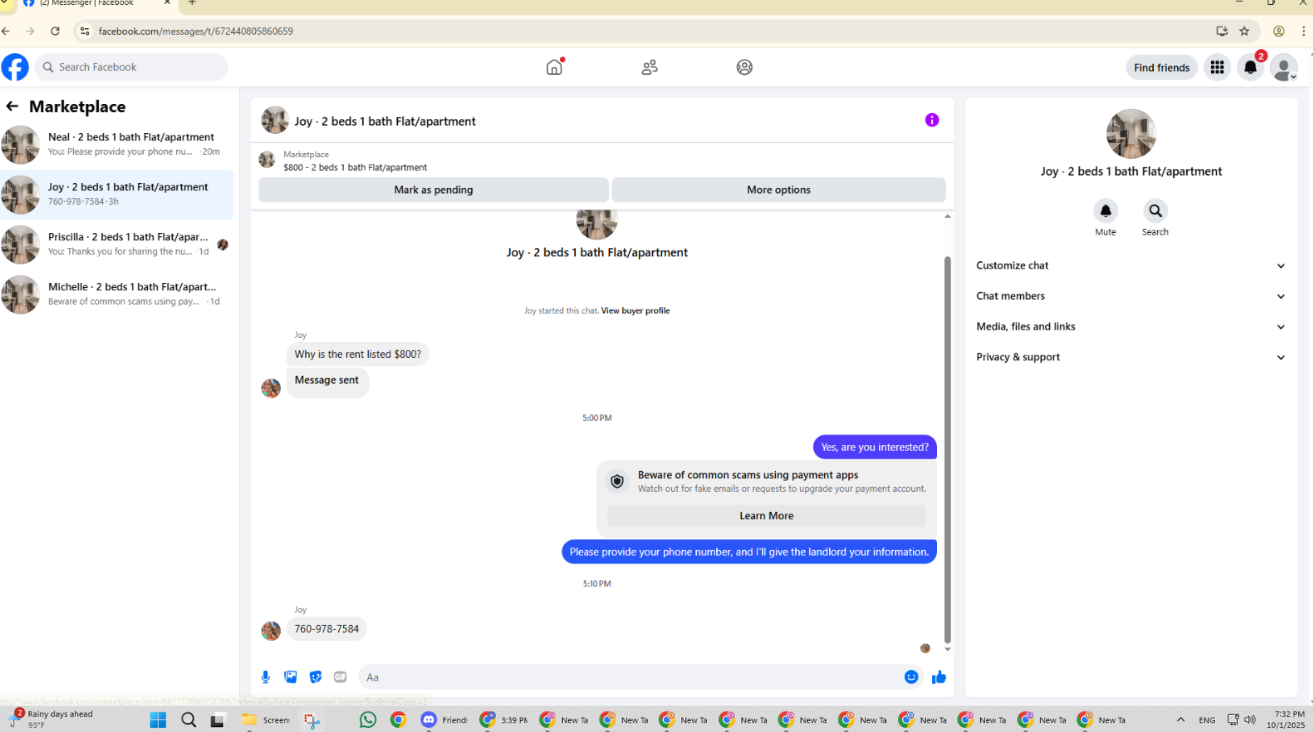Open Neal's apartment conversation

(117, 144)
